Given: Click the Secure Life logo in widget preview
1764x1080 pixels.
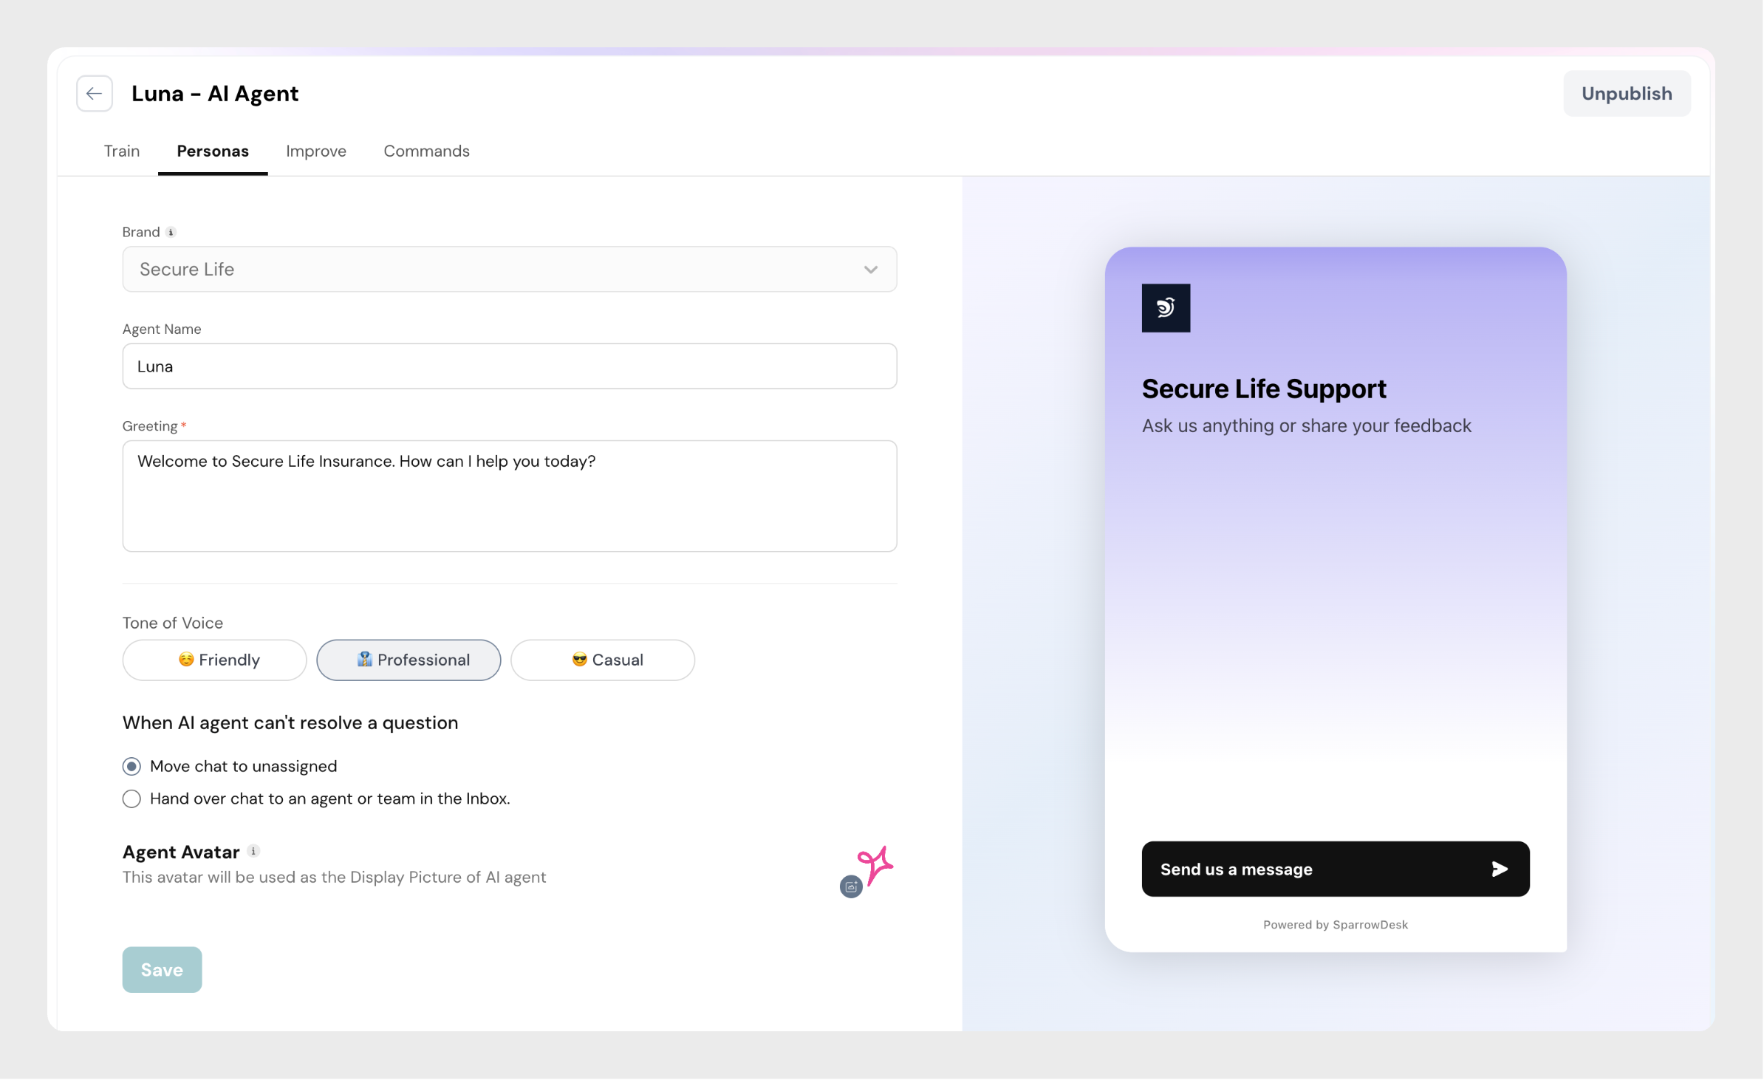Looking at the screenshot, I should (1166, 308).
